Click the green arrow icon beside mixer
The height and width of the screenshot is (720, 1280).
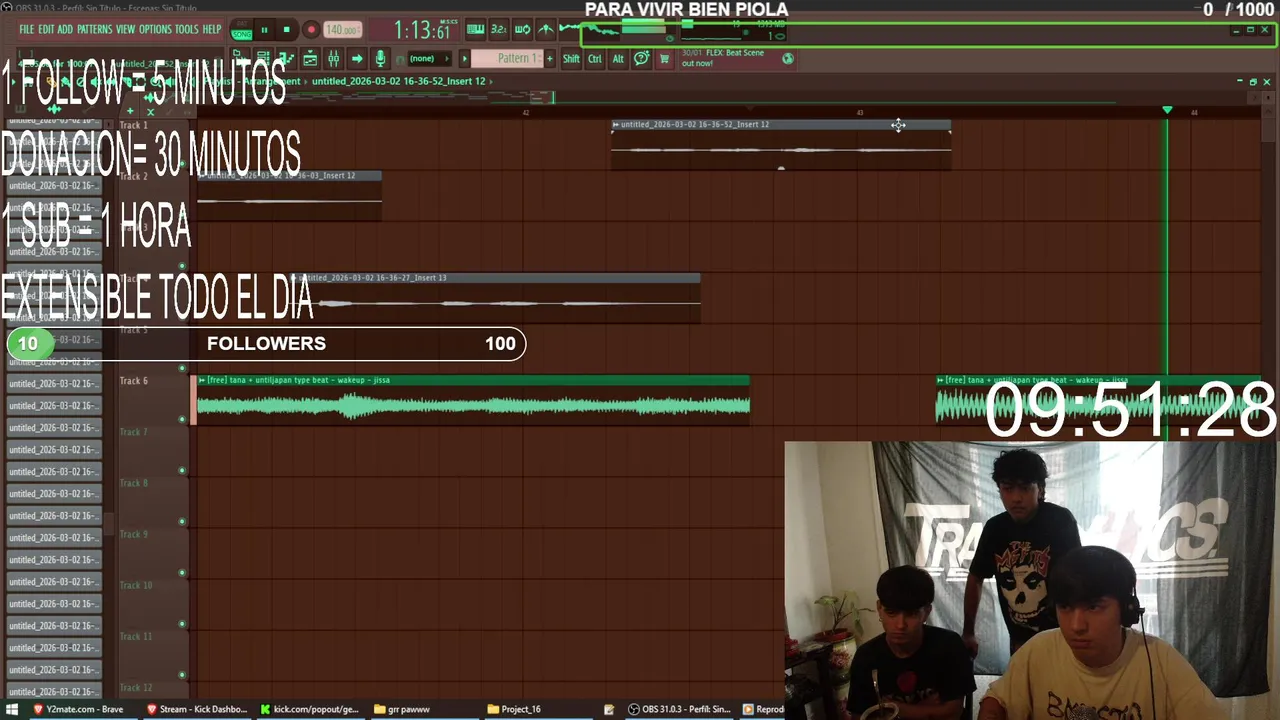coord(357,58)
